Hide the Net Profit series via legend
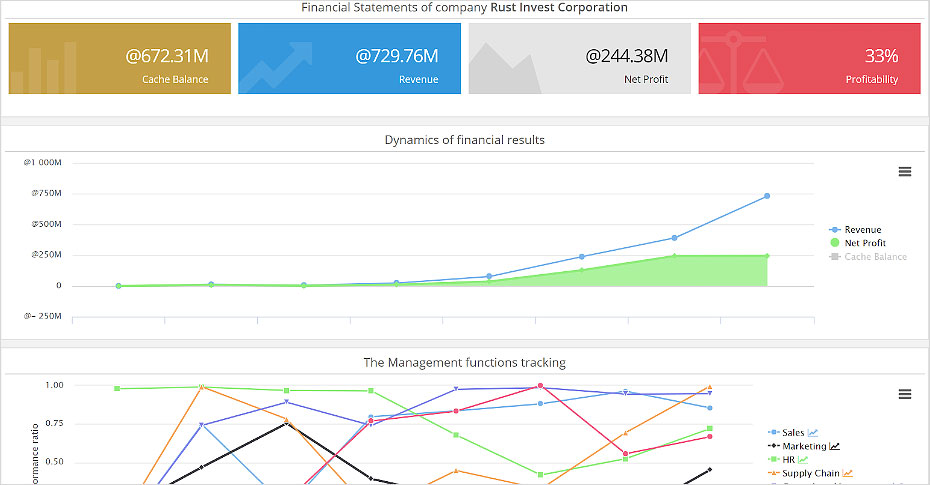The image size is (930, 485). 865,243
